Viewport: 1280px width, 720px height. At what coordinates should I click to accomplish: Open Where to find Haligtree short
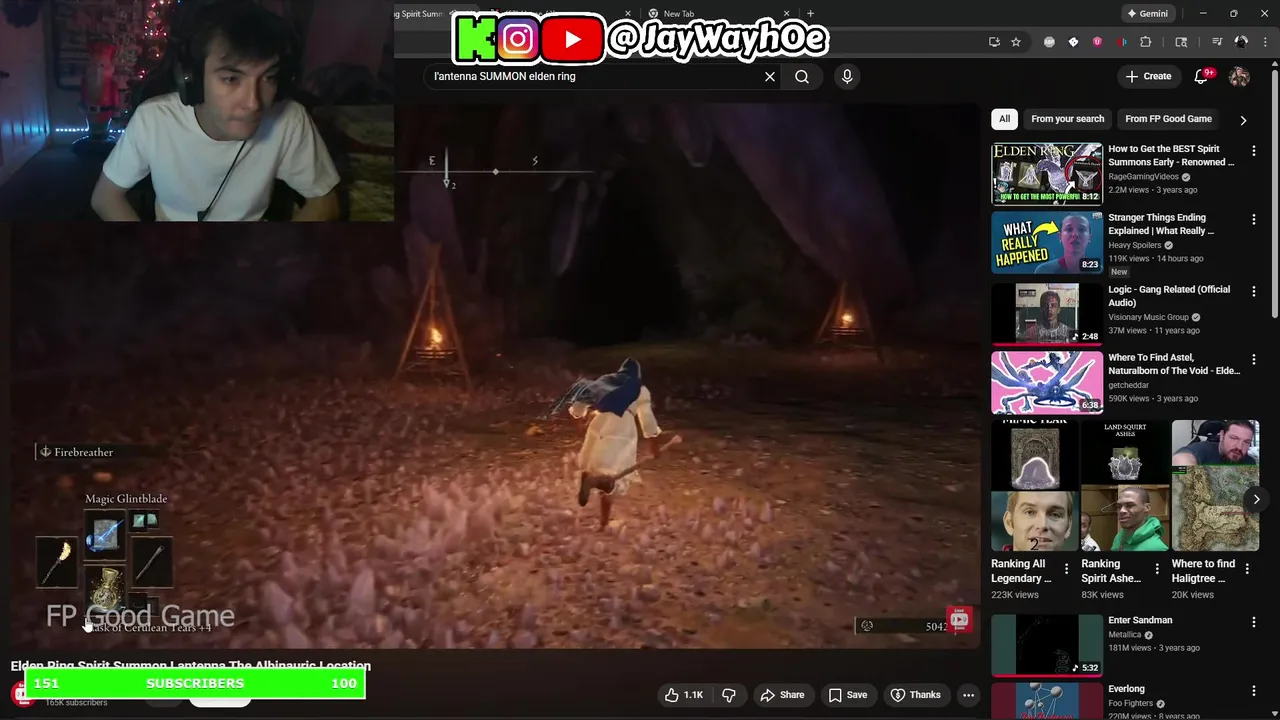point(1215,486)
